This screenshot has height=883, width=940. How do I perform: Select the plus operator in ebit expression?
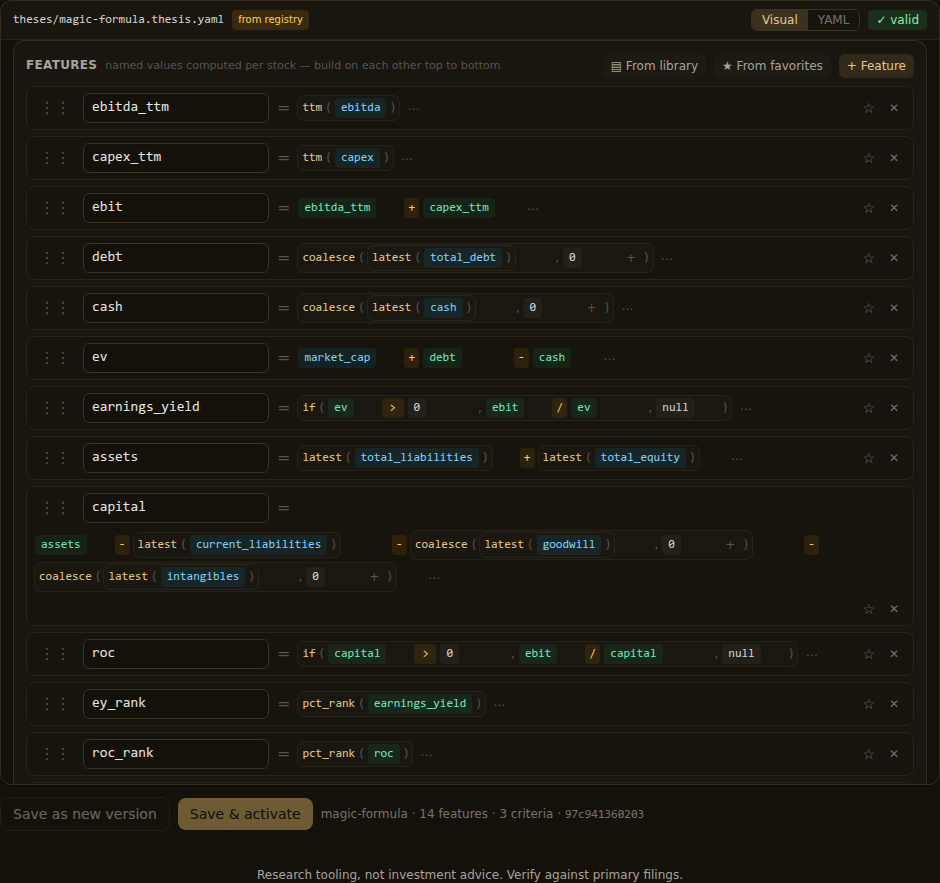(411, 207)
